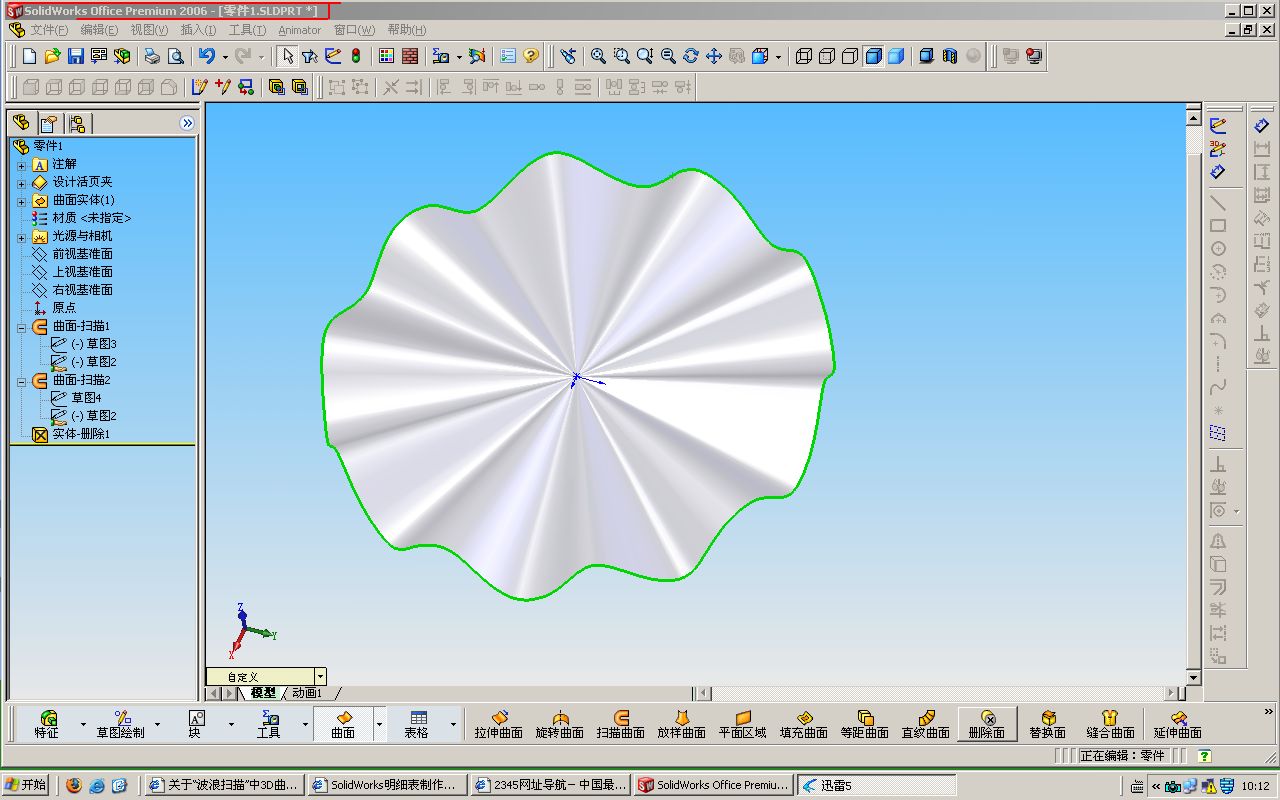Toggle Shaded display mode
This screenshot has width=1280, height=800.
[896, 57]
